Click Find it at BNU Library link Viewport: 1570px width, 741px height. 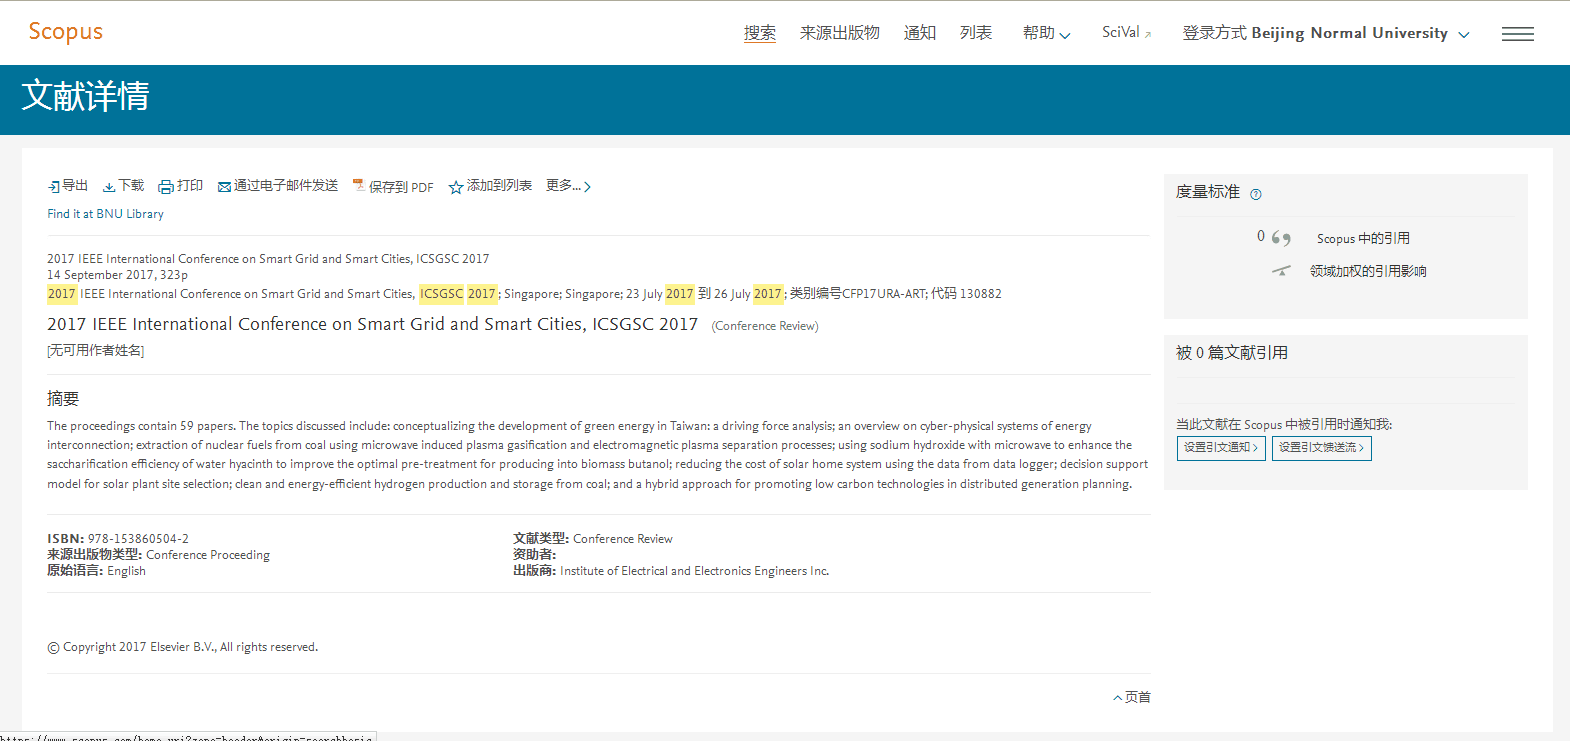click(x=105, y=214)
